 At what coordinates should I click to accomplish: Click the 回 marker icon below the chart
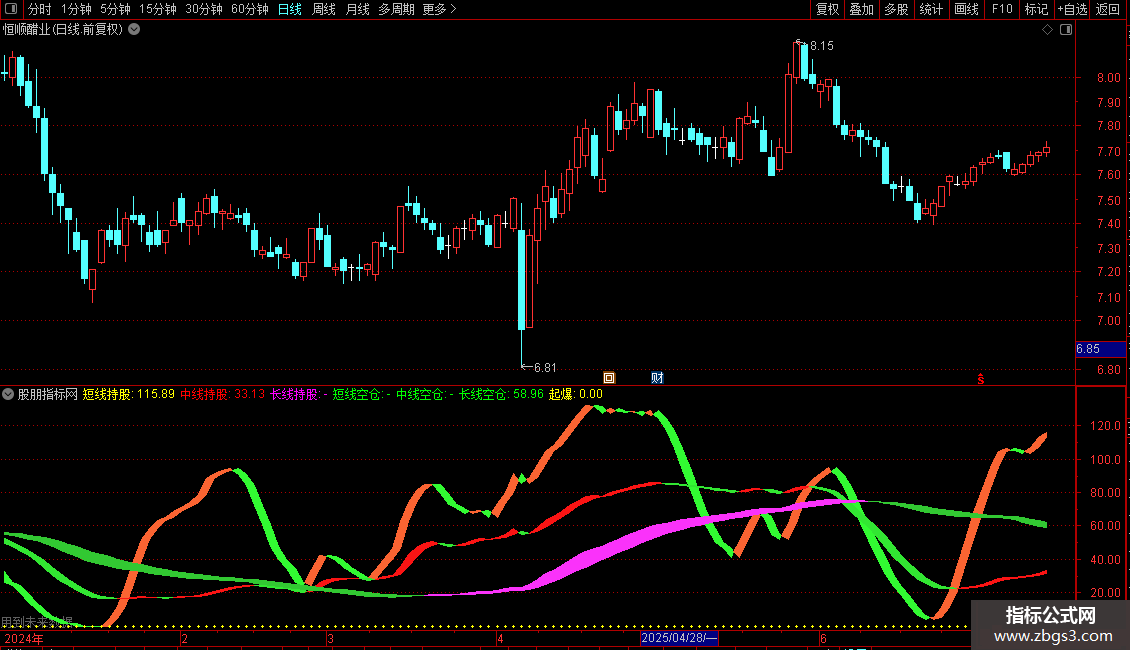(x=609, y=378)
